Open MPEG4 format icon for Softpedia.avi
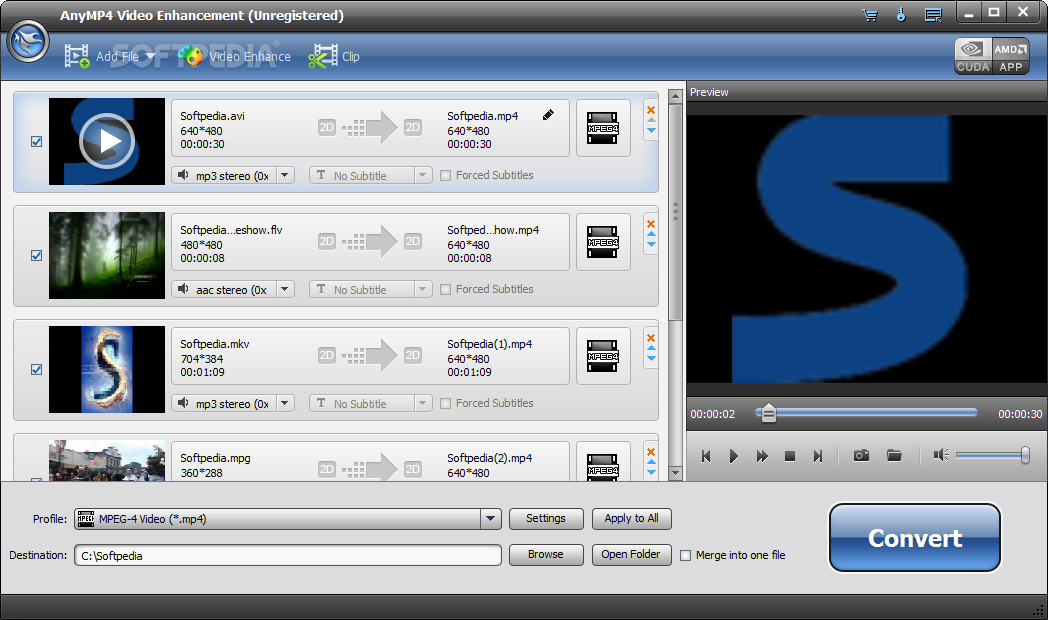The image size is (1048, 620). 603,128
